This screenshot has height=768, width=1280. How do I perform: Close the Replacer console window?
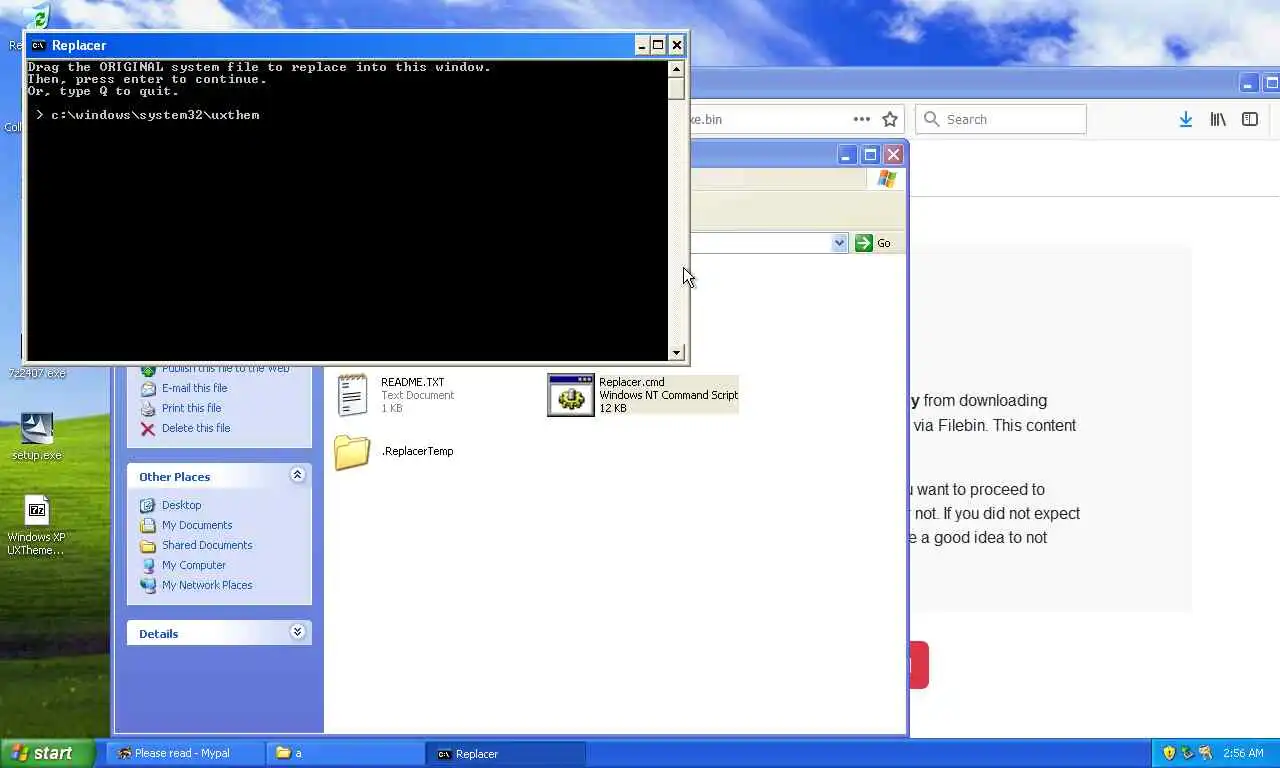click(x=677, y=45)
